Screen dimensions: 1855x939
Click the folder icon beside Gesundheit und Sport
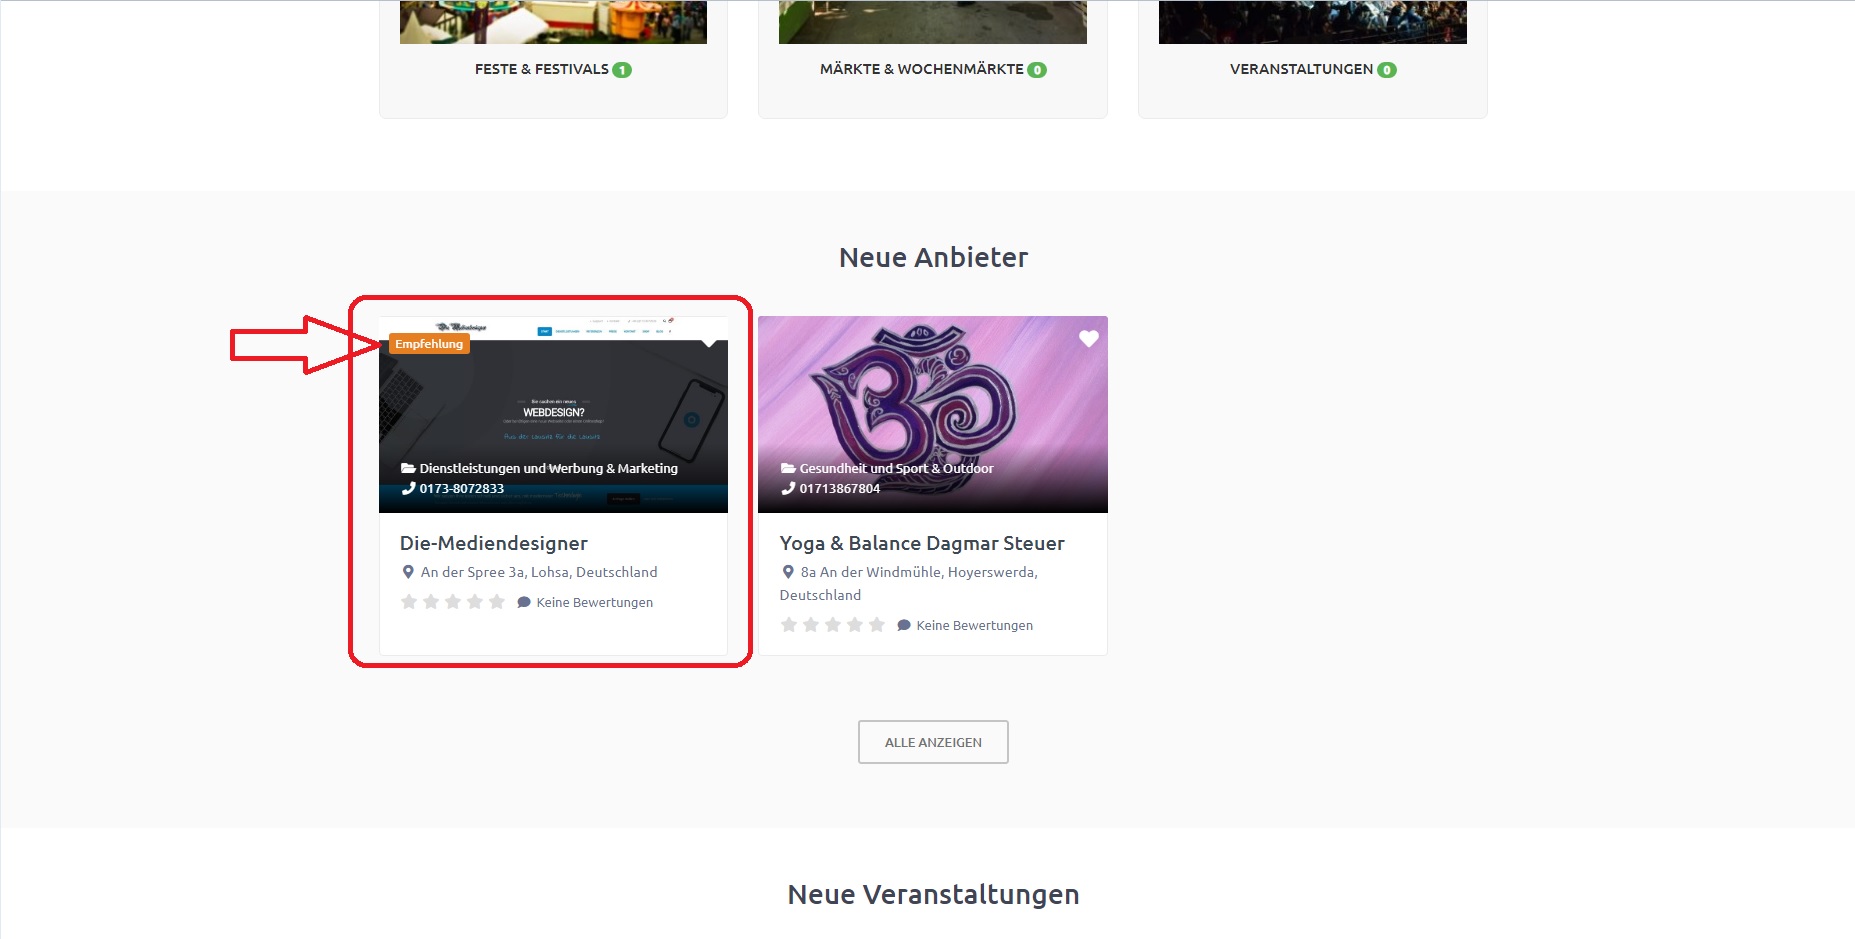coord(788,468)
